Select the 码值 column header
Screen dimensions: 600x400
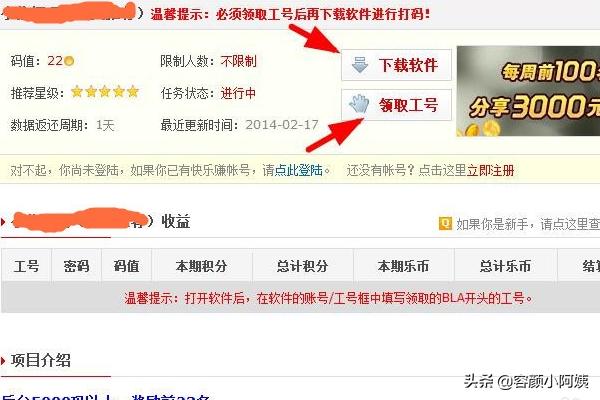click(x=126, y=266)
